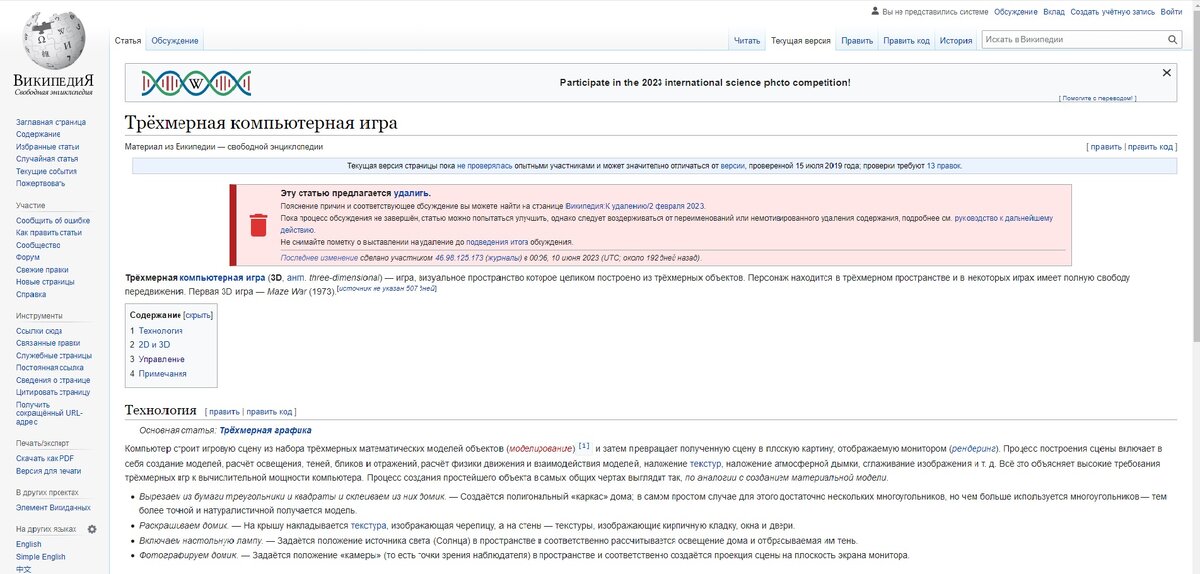Click компьютерная игра bold link in intro
Screen dimensions: 1200x574
pyautogui.click(x=223, y=277)
